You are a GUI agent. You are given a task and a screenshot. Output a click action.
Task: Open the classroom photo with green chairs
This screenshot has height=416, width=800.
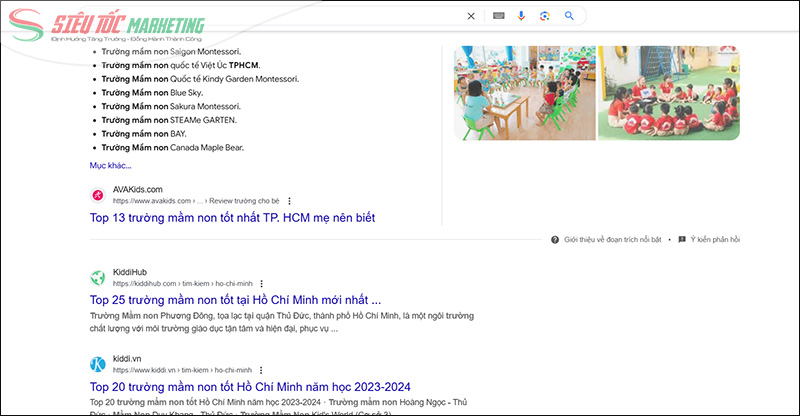coord(523,92)
